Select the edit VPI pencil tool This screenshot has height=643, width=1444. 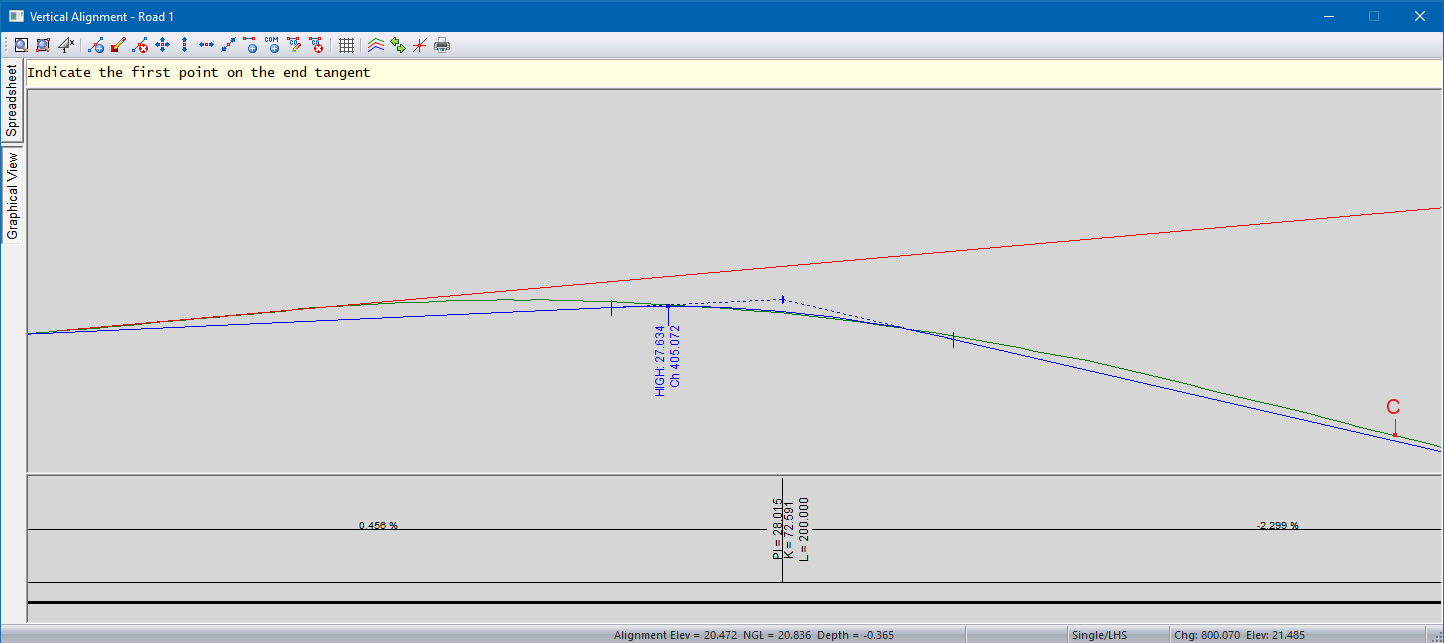118,45
